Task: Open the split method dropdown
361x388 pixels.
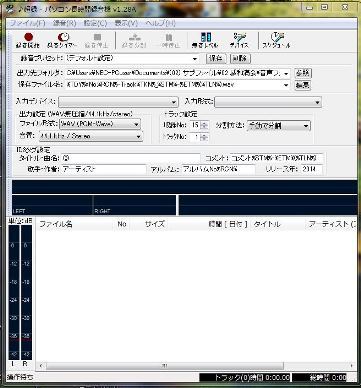Action: tap(279, 126)
